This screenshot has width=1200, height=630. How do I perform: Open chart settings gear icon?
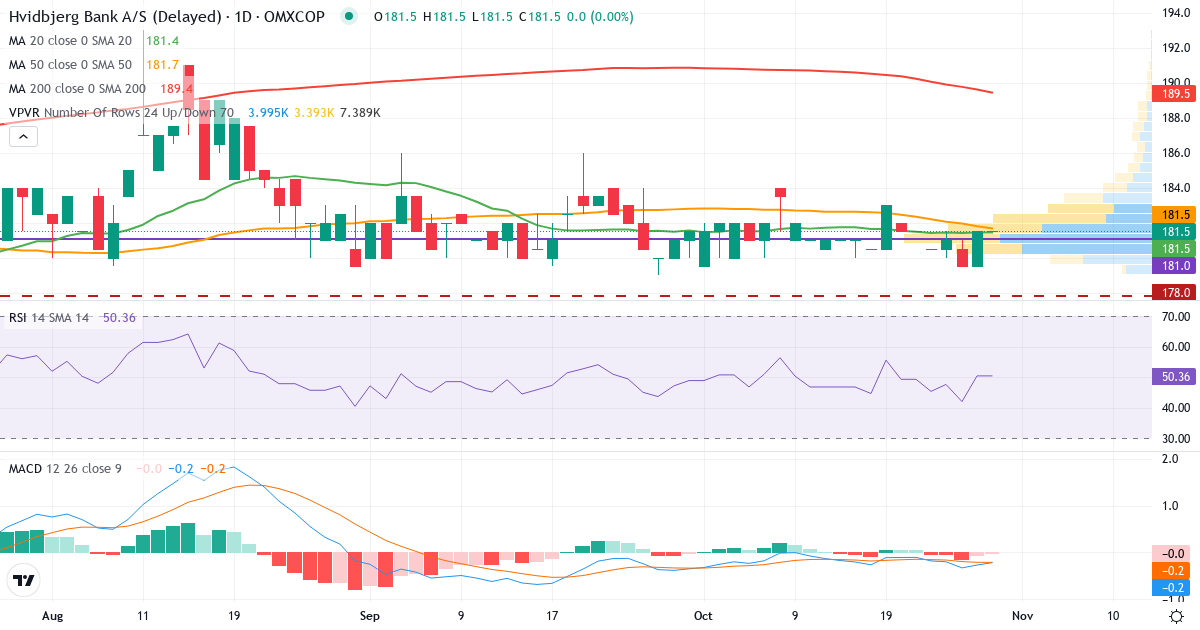point(1177,617)
